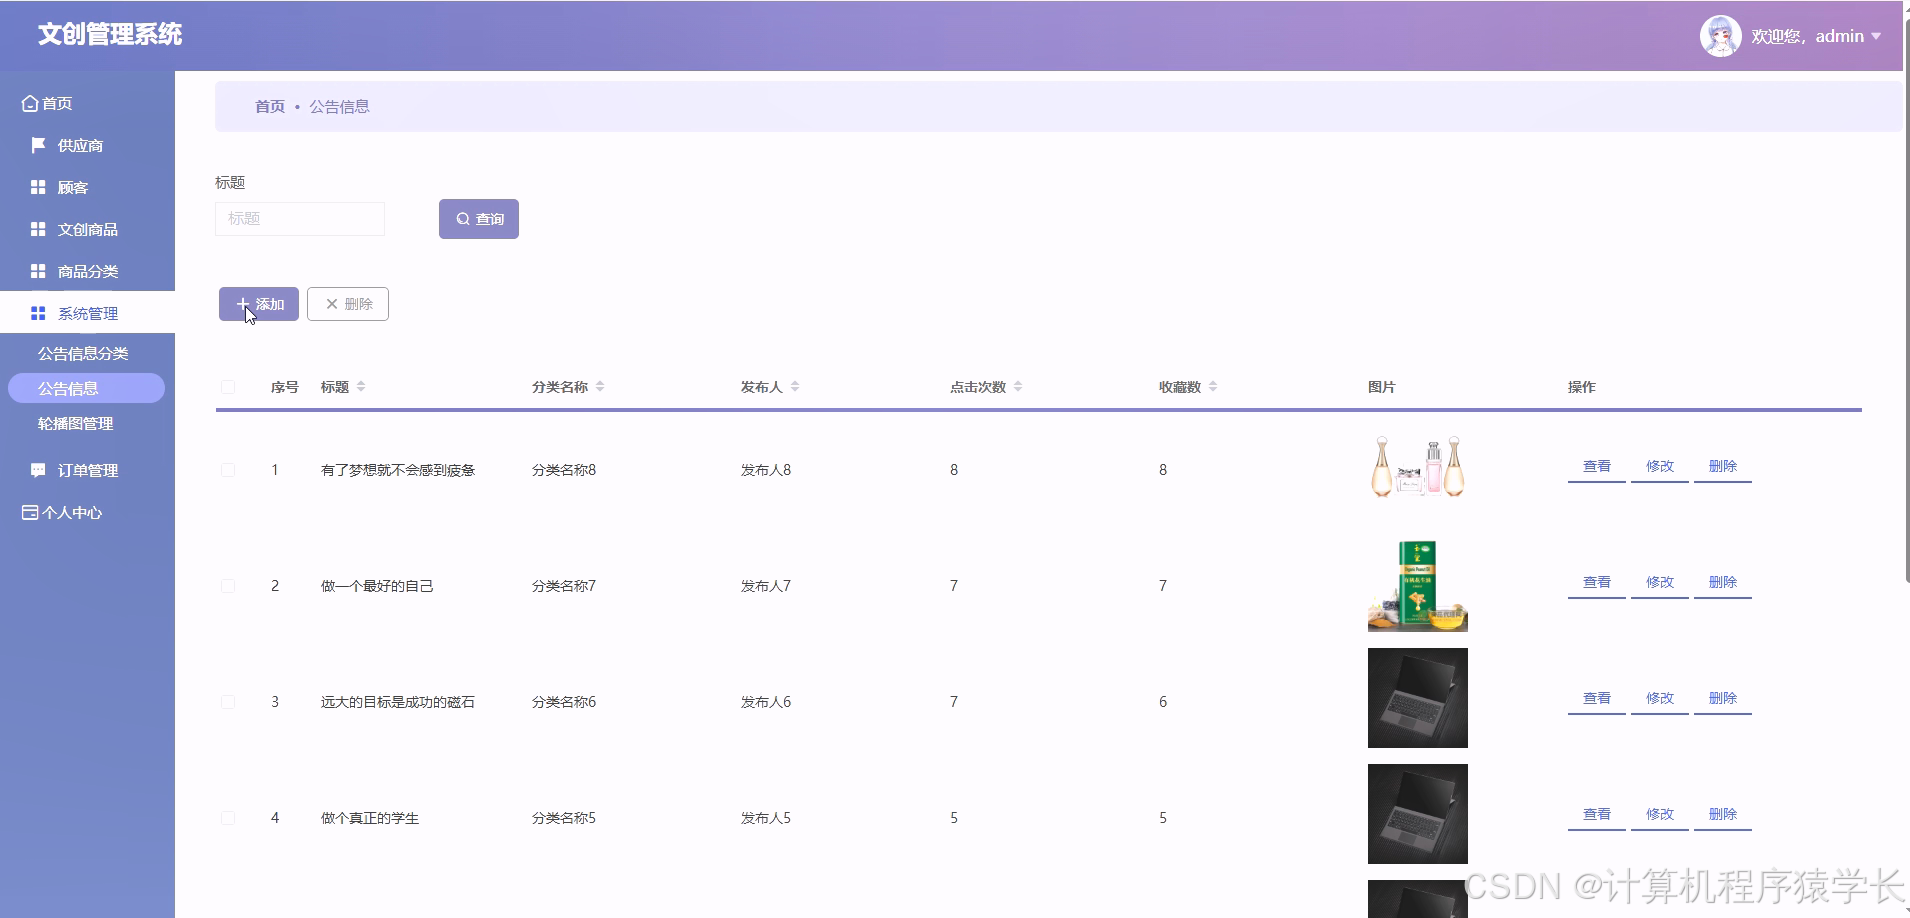Open 订单管理 menu item
Viewport: 1910px width, 918px height.
87,470
